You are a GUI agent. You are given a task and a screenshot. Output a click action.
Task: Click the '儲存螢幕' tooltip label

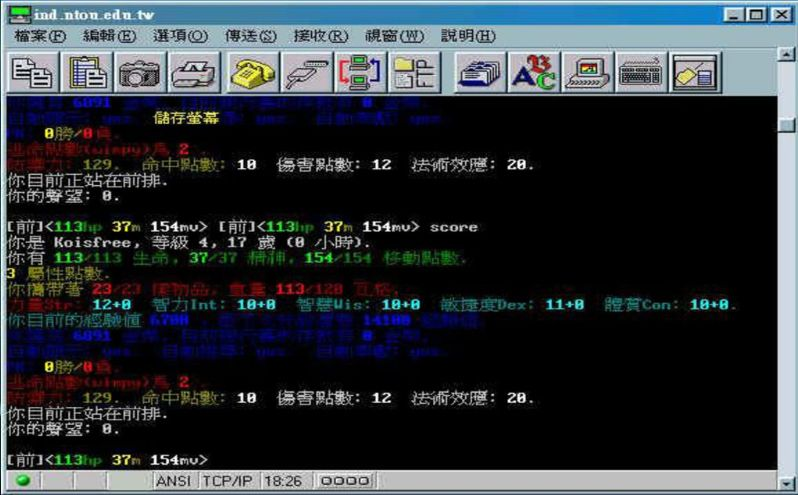point(186,118)
